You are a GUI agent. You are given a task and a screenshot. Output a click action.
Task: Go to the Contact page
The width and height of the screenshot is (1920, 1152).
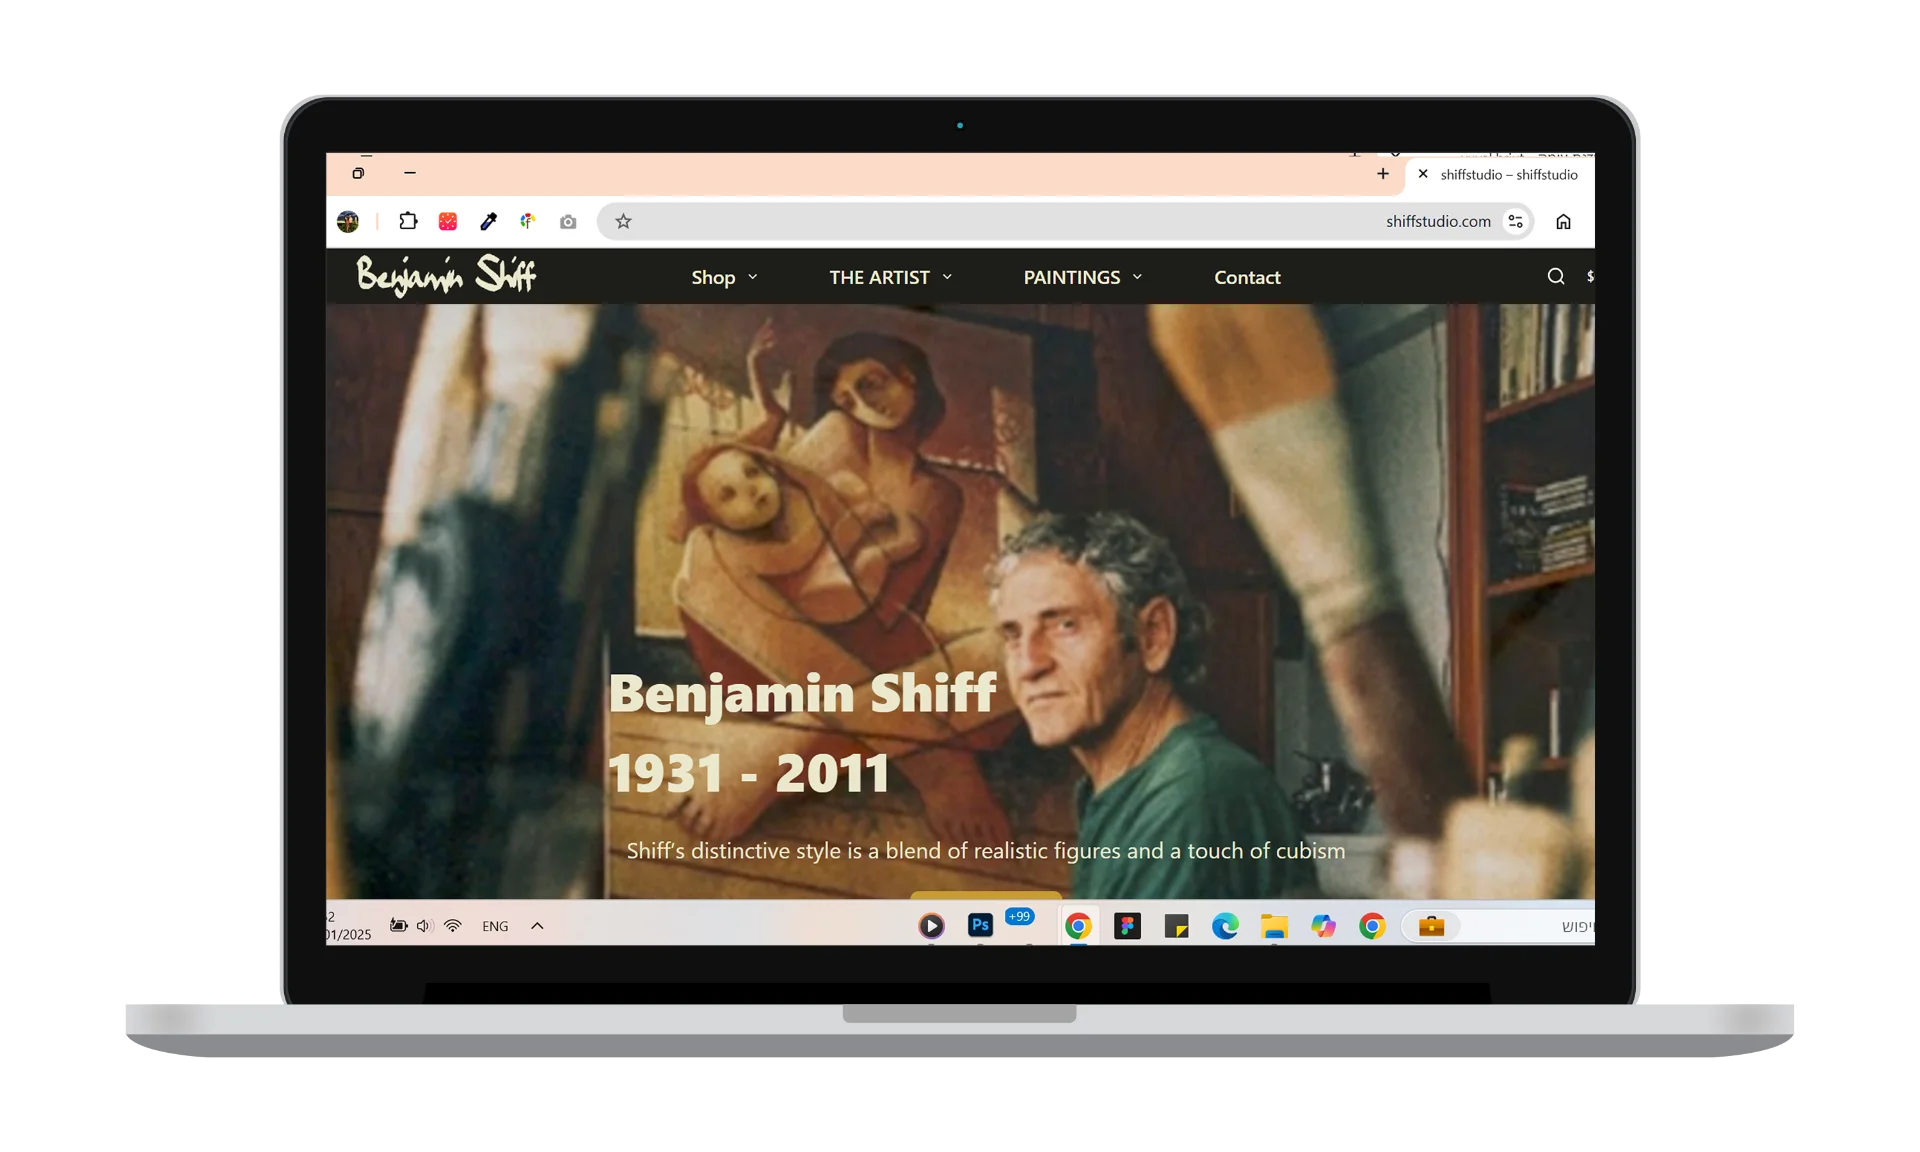1247,277
